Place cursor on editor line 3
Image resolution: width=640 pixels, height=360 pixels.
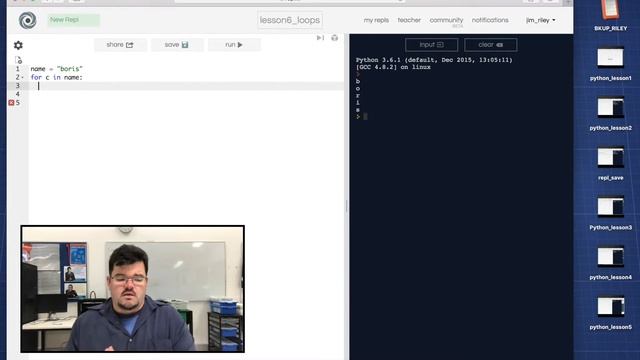pyautogui.click(x=186, y=86)
